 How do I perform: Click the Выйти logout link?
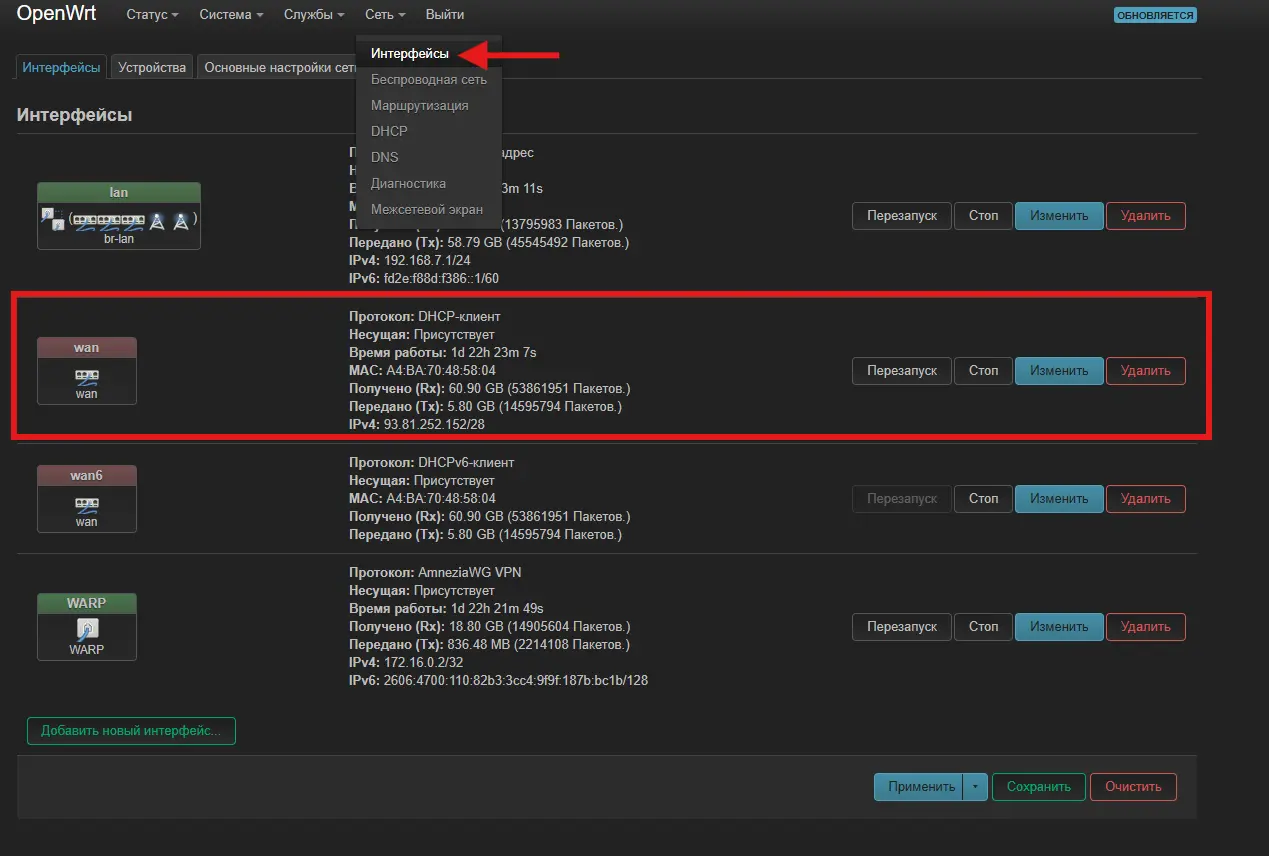click(444, 15)
